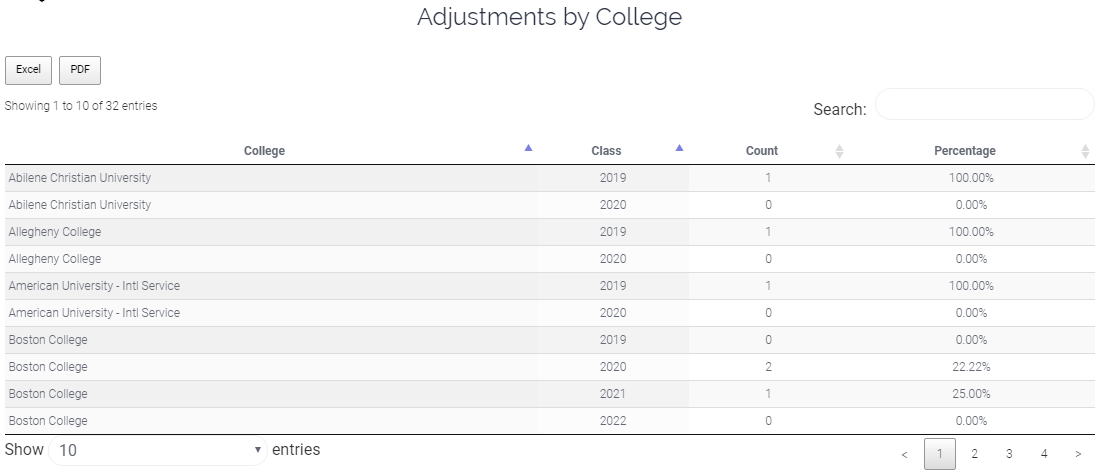Viewport: 1100px width, 476px height.
Task: Go to next page arrow
Action: click(1078, 454)
